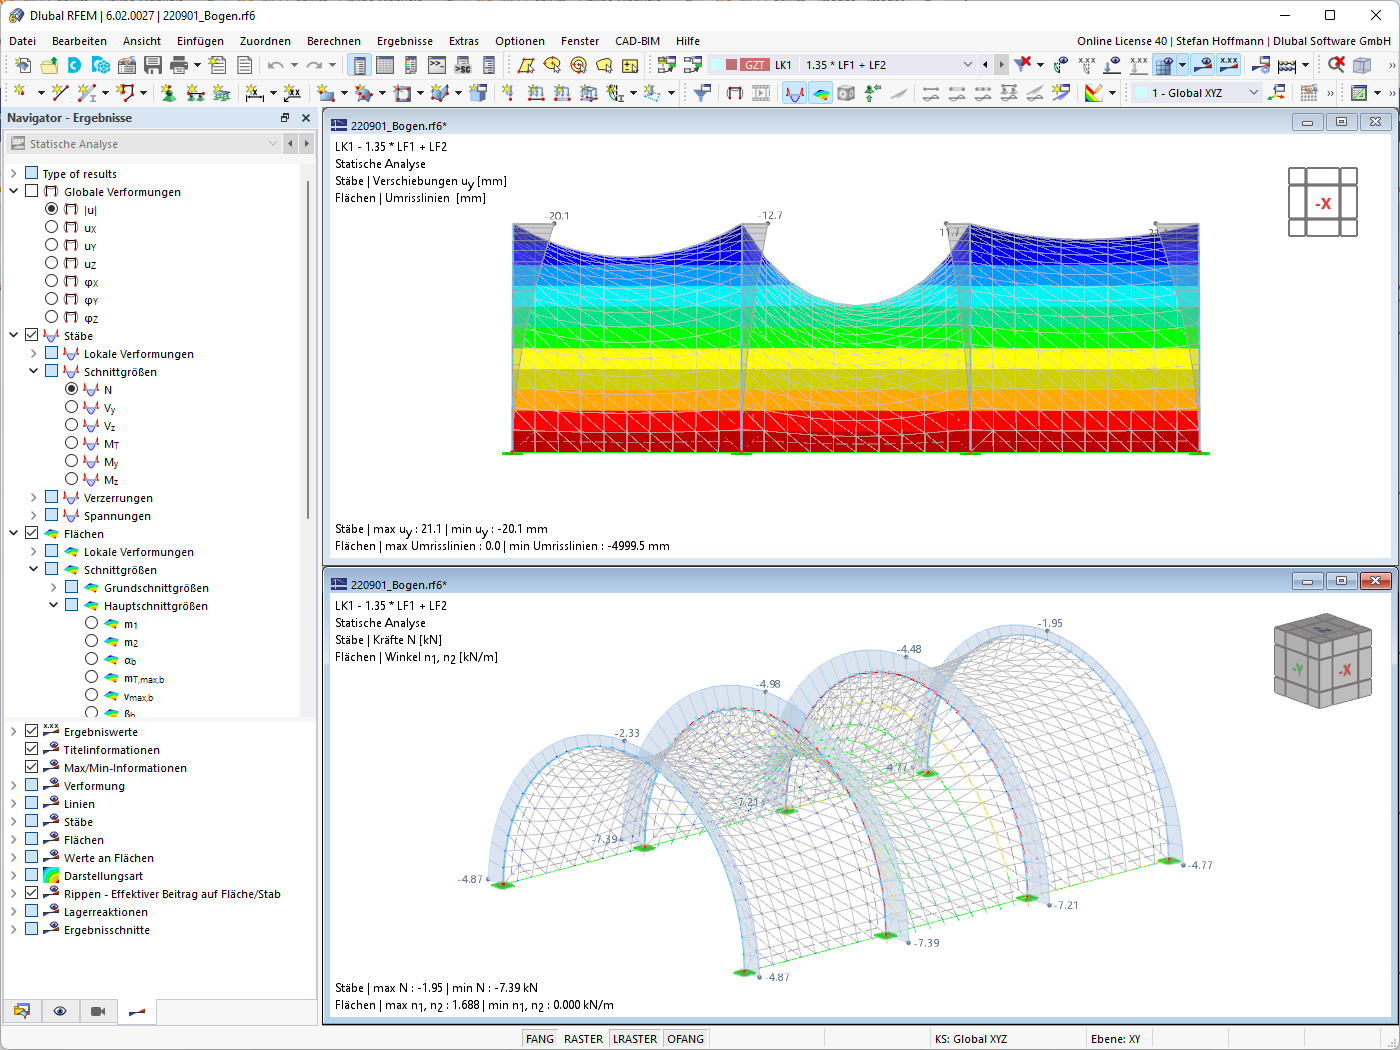The height and width of the screenshot is (1050, 1400).
Task: Click the Print icon in the toolbar
Action: tap(179, 65)
